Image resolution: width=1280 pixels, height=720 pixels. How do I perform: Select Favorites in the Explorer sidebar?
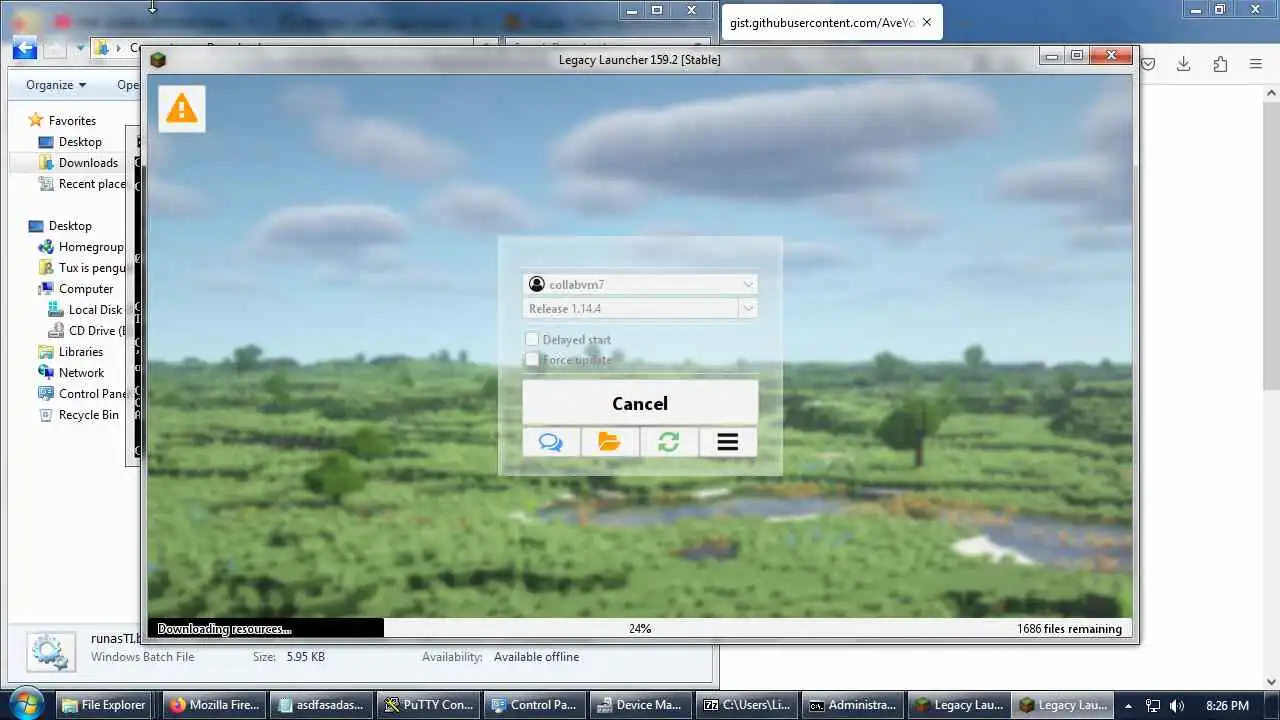(72, 120)
